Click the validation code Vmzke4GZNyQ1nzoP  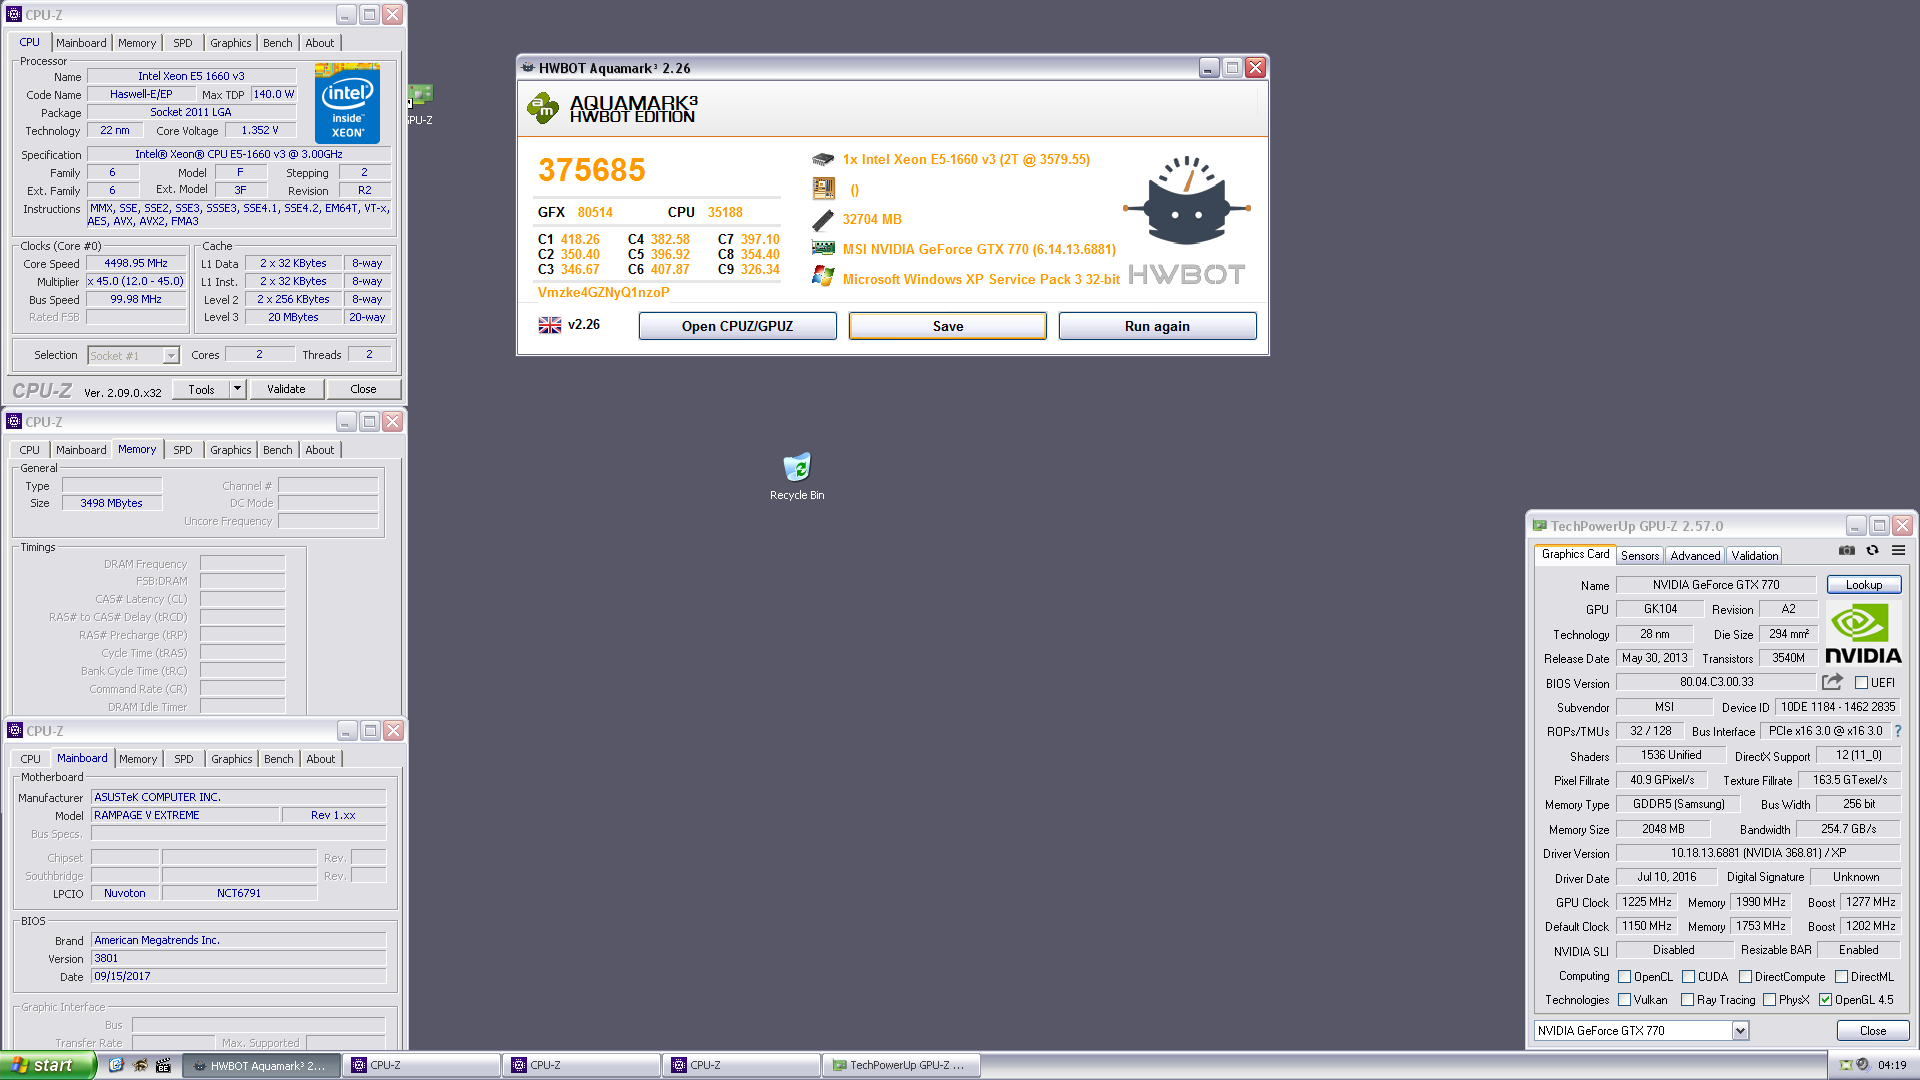(x=604, y=292)
